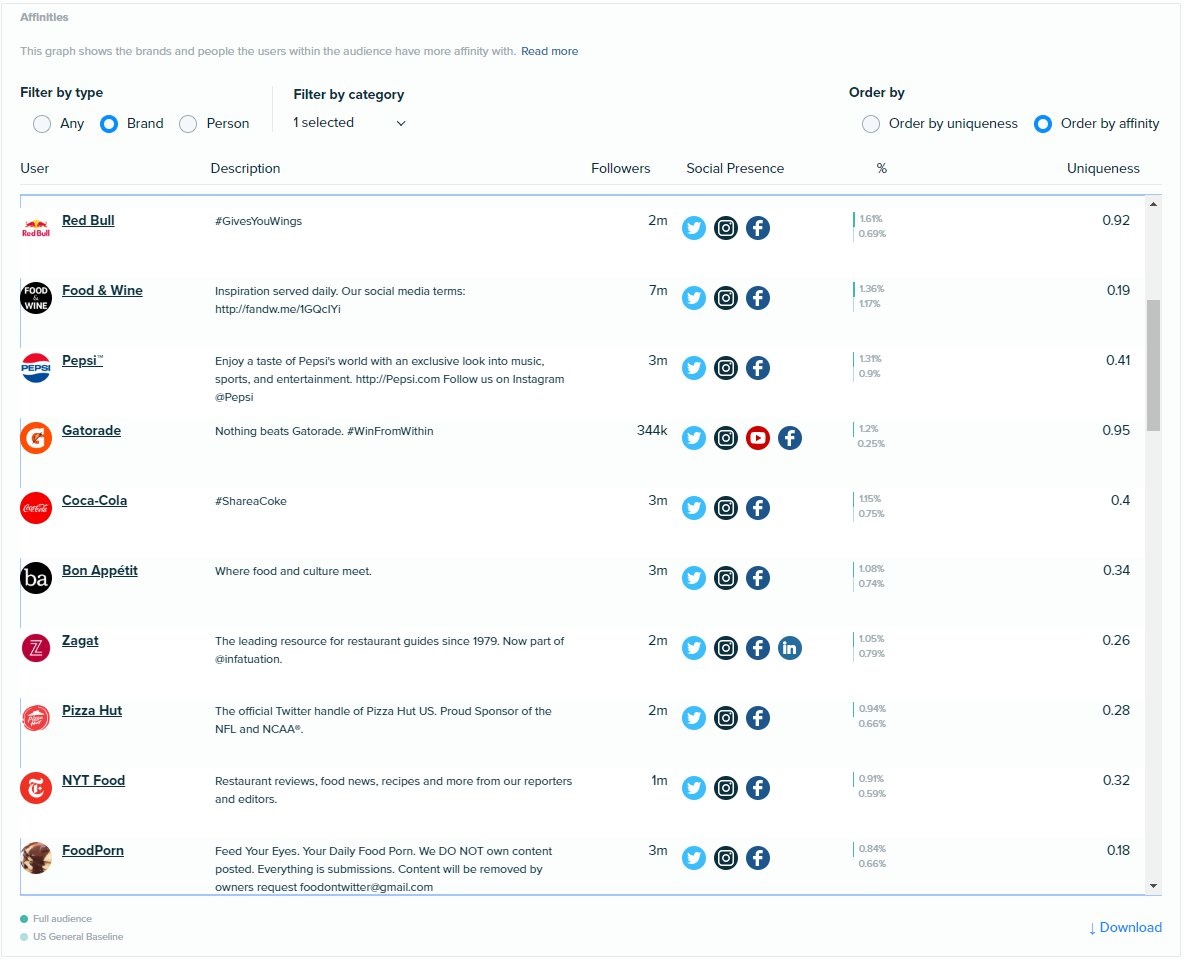Open Coca-Cola's Facebook icon
This screenshot has height=960, width=1184.
(x=757, y=508)
